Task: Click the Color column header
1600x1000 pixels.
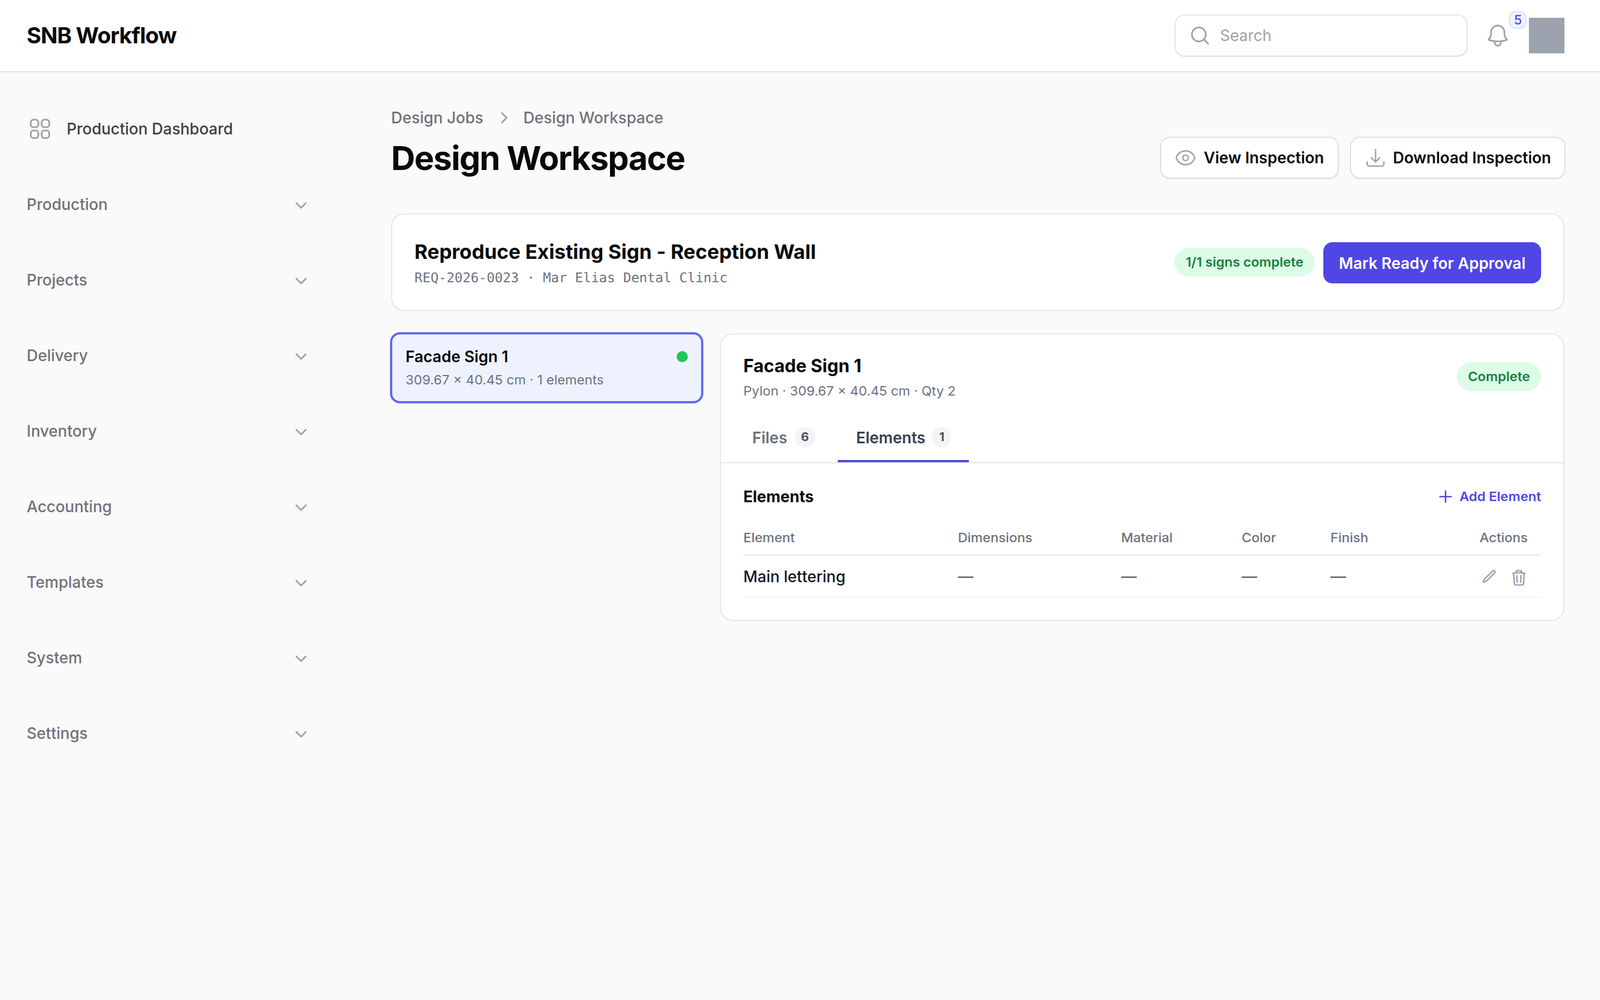Action: coord(1259,538)
